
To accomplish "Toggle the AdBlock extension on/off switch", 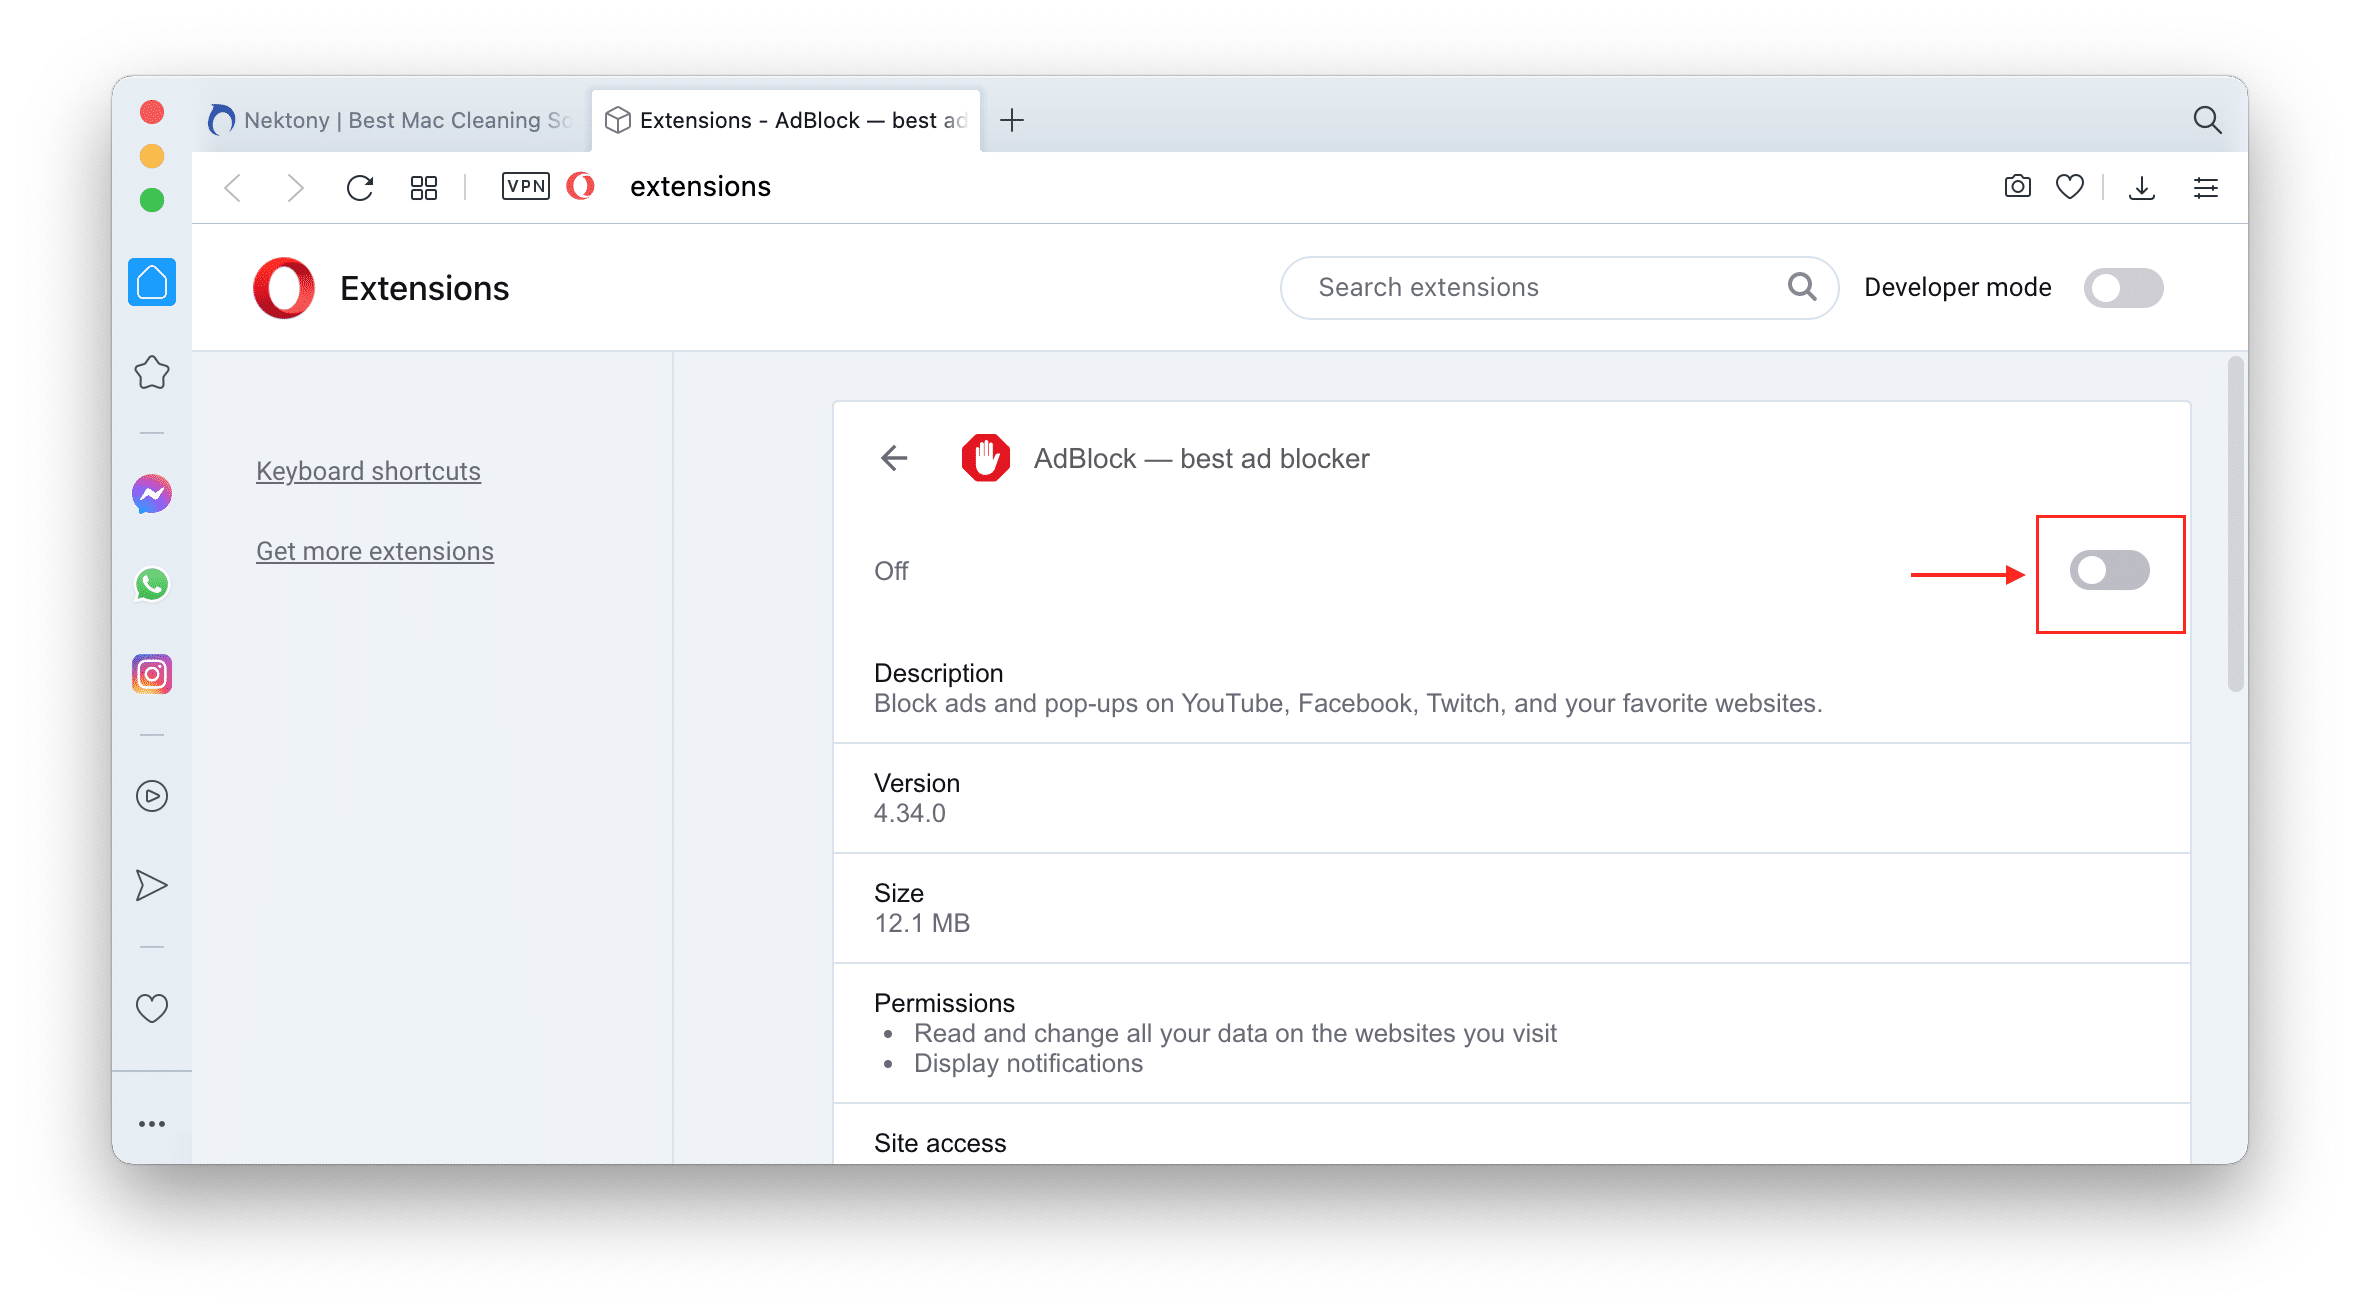I will click(2110, 570).
